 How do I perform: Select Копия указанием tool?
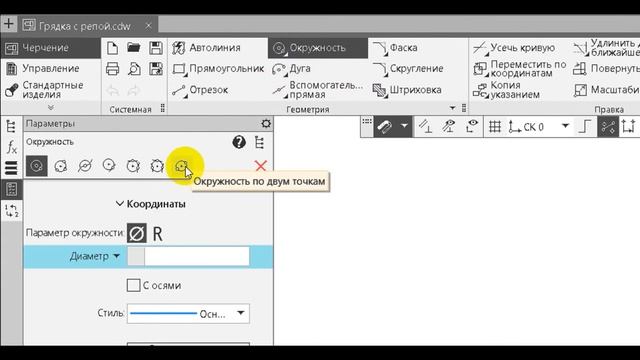point(507,90)
